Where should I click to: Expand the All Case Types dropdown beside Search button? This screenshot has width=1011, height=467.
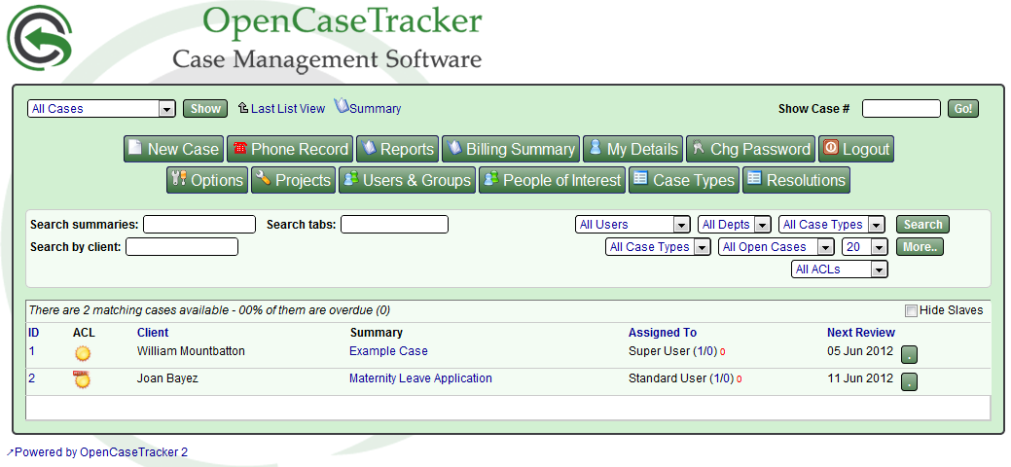click(831, 224)
